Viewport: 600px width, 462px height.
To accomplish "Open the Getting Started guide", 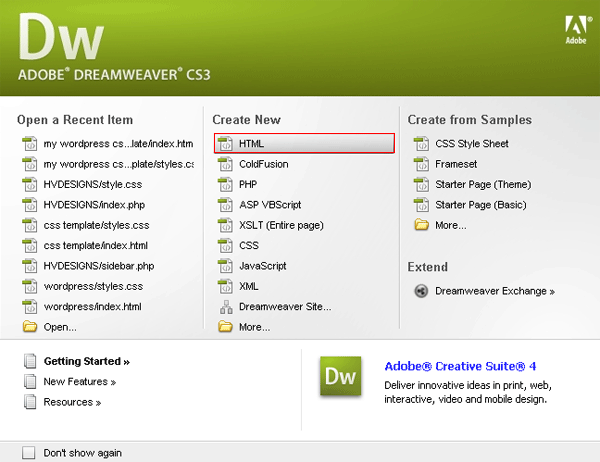I will 87,361.
